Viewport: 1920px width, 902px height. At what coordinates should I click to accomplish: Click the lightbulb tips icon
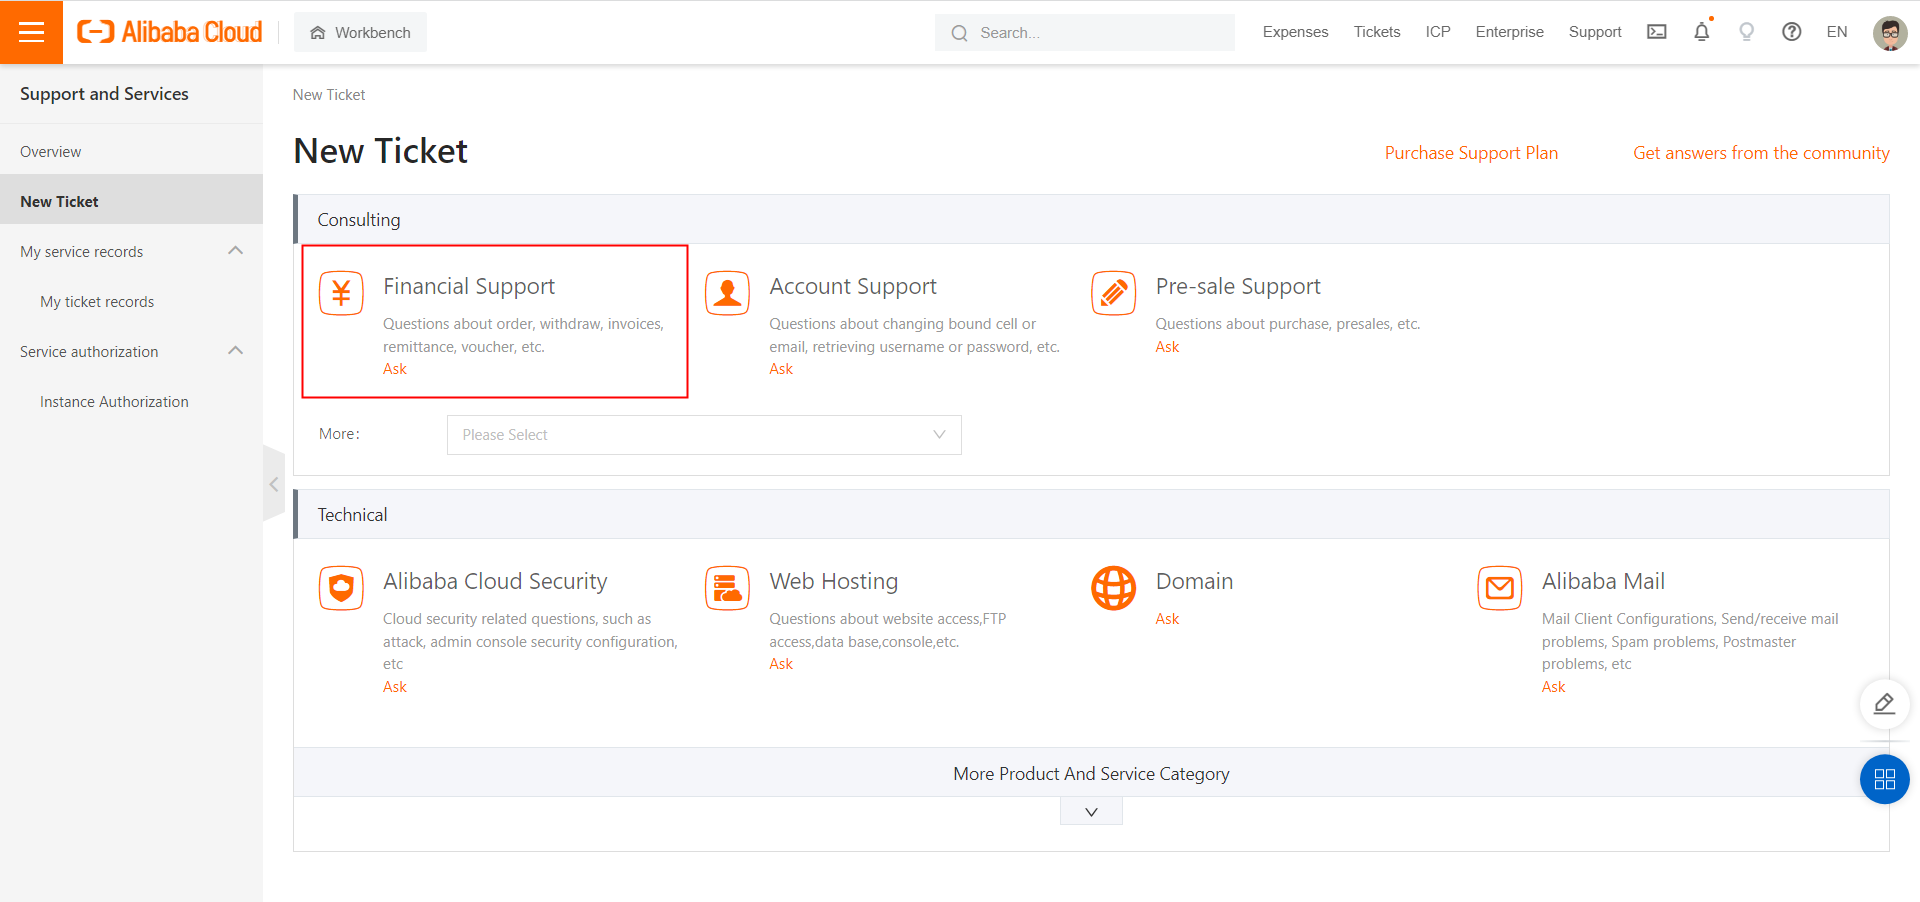[x=1747, y=32]
